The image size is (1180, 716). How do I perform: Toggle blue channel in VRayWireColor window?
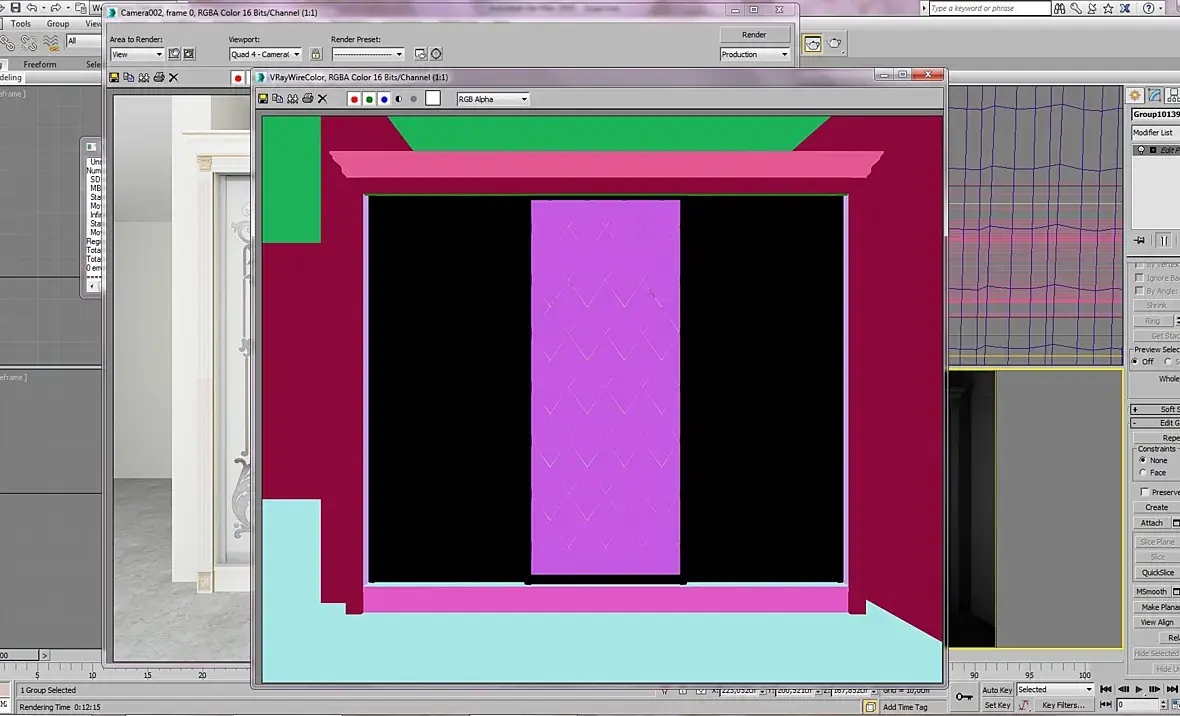[385, 99]
